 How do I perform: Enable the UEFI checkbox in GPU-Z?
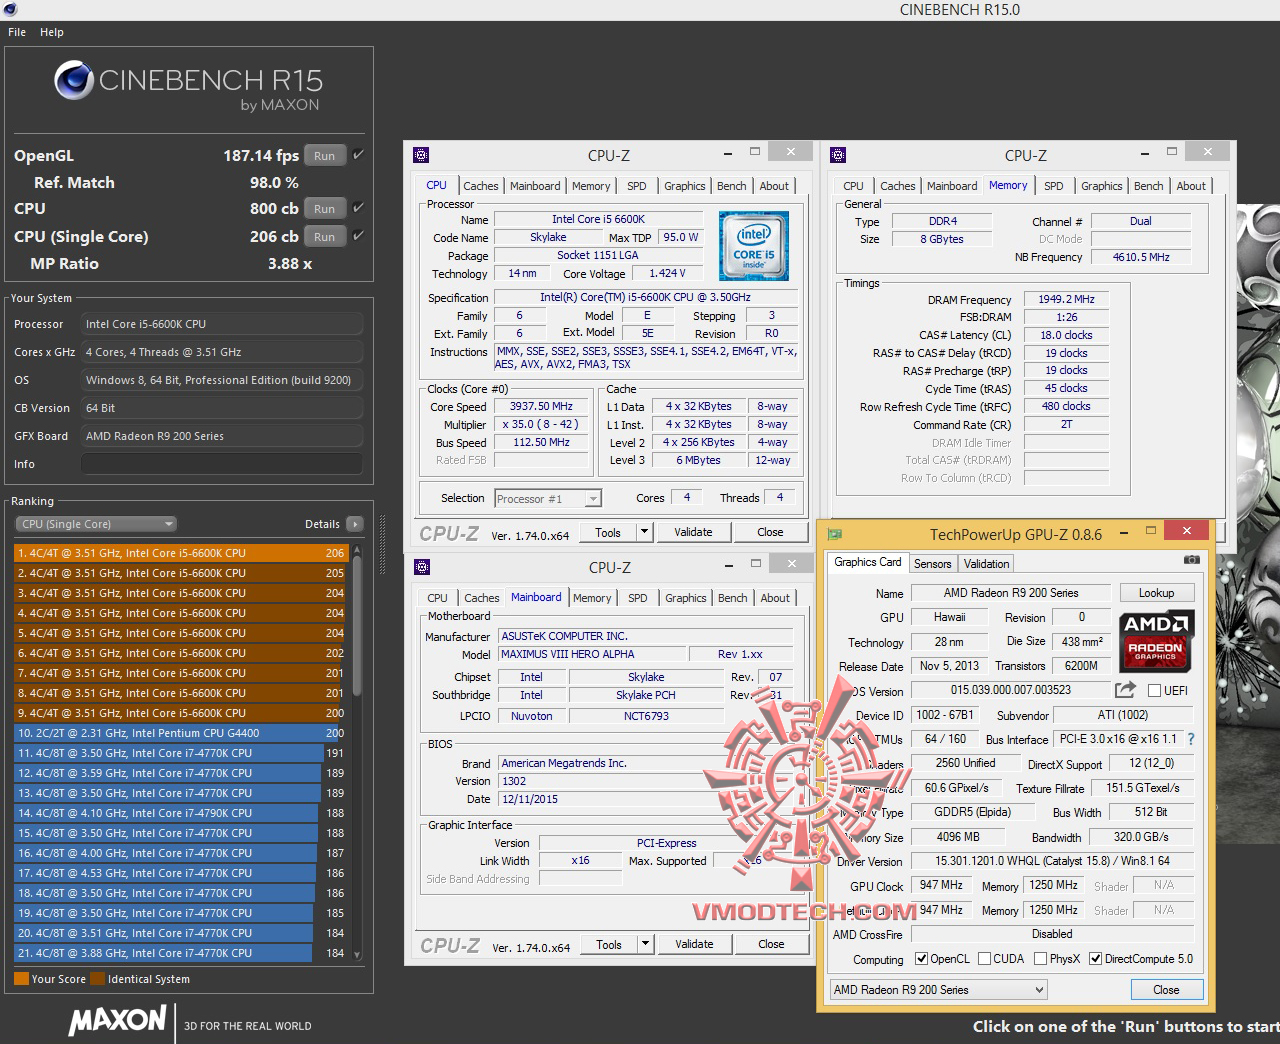(1154, 691)
